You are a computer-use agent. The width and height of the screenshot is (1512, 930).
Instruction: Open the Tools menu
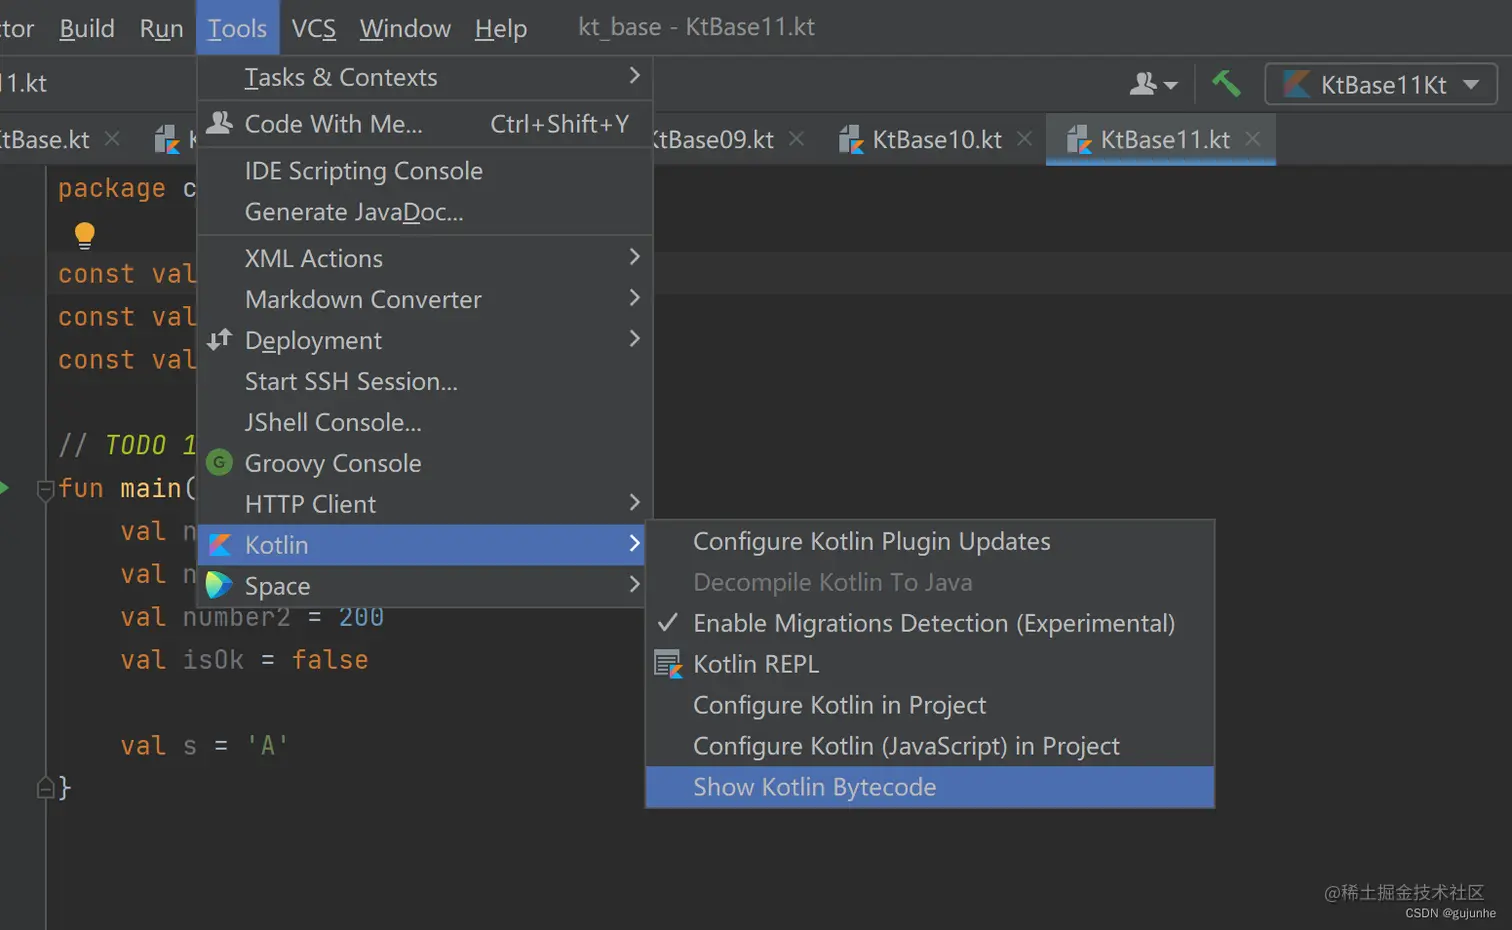237,28
